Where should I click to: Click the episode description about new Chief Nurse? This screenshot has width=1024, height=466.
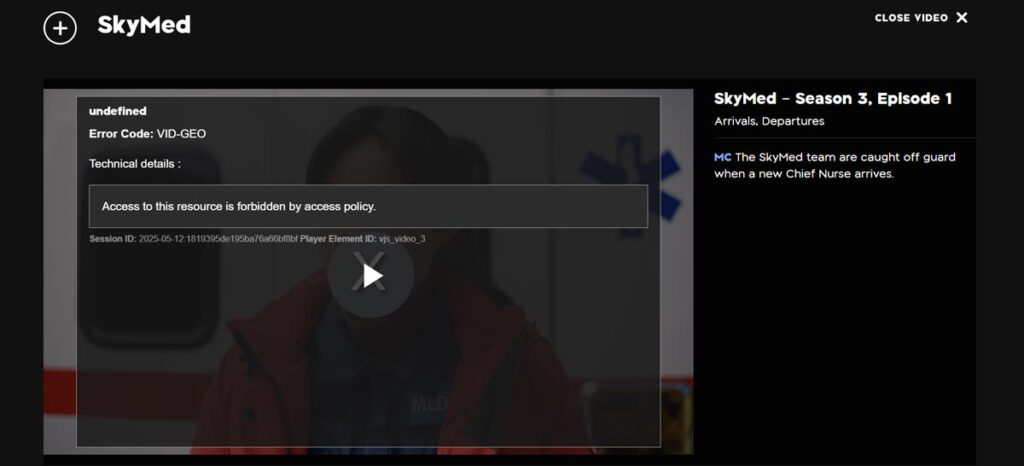pos(835,166)
